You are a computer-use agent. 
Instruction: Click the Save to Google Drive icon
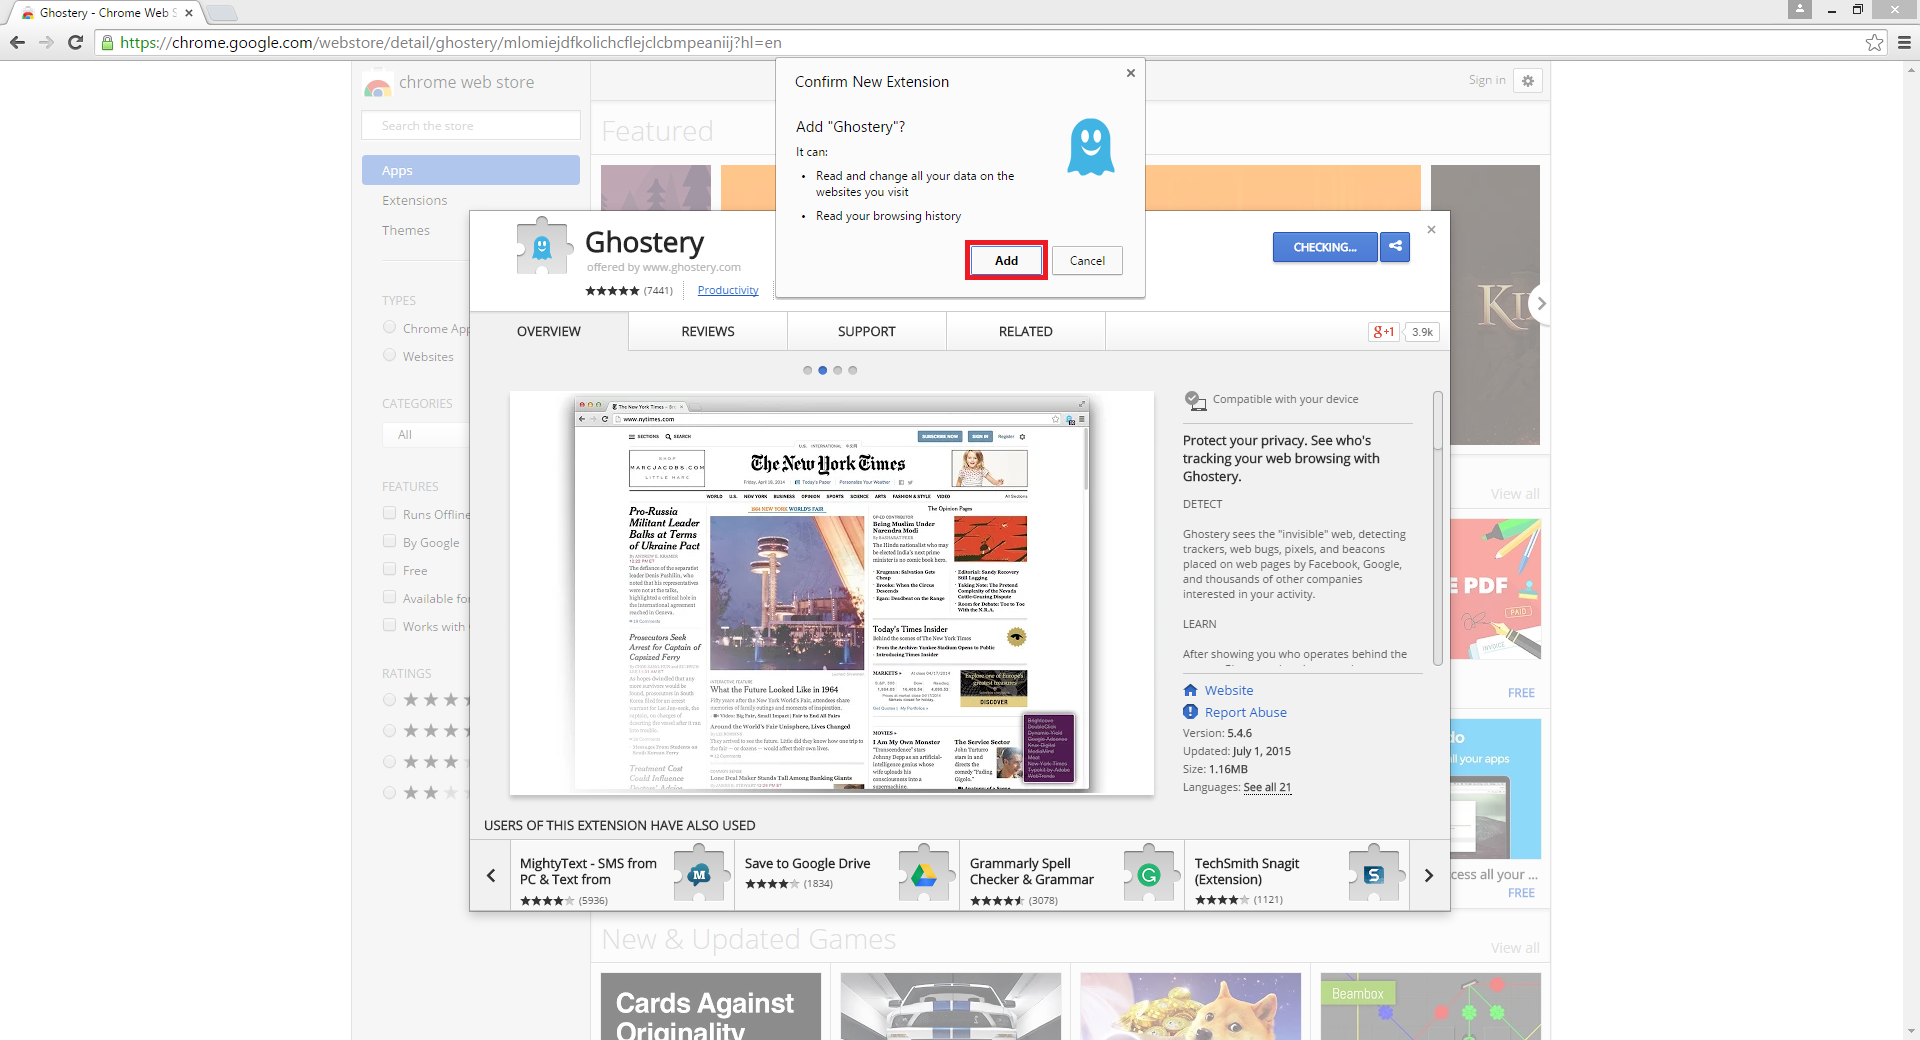[923, 875]
